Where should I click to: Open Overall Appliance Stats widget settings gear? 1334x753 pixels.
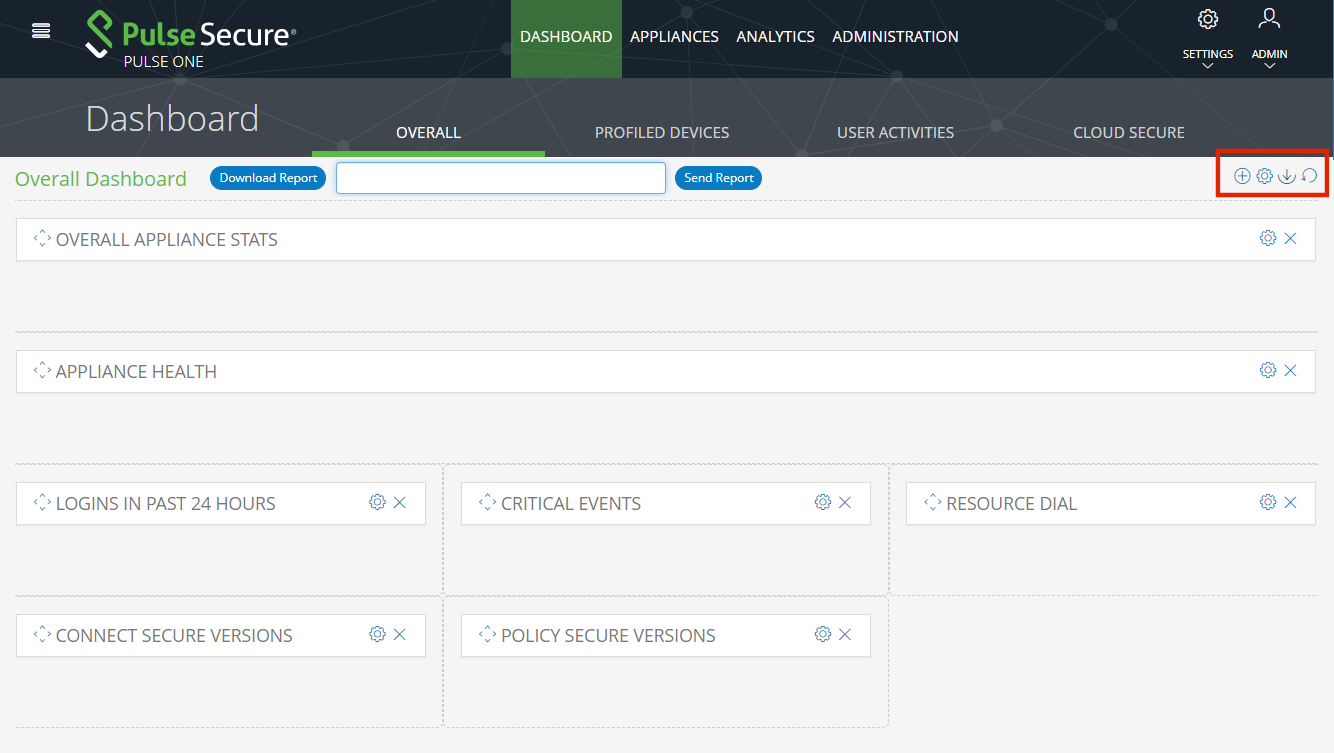point(1268,238)
